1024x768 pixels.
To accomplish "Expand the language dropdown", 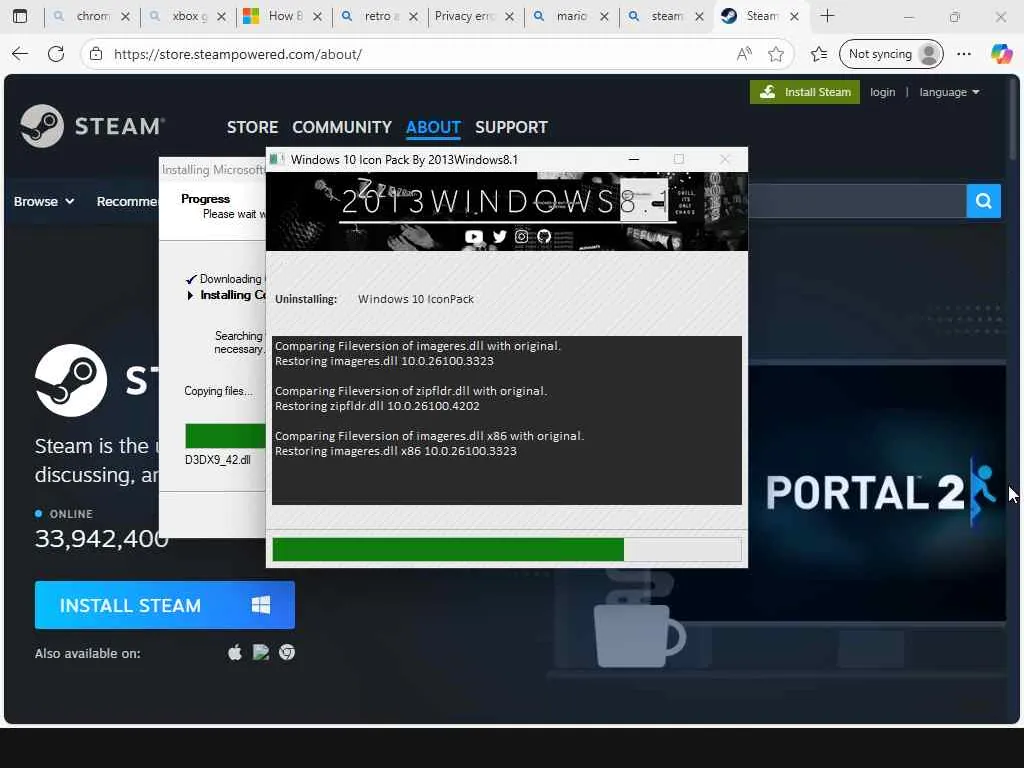I will pyautogui.click(x=949, y=92).
